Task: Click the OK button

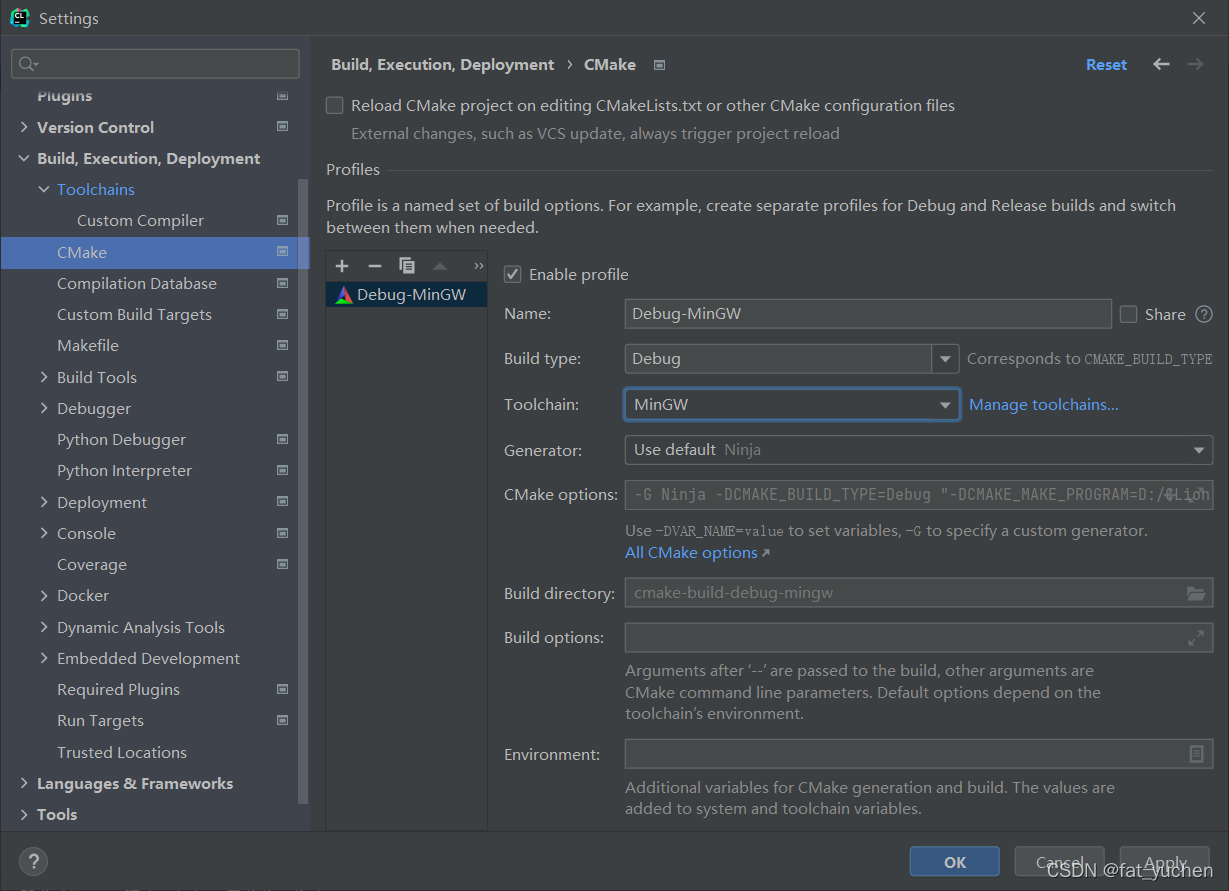Action: tap(955, 862)
